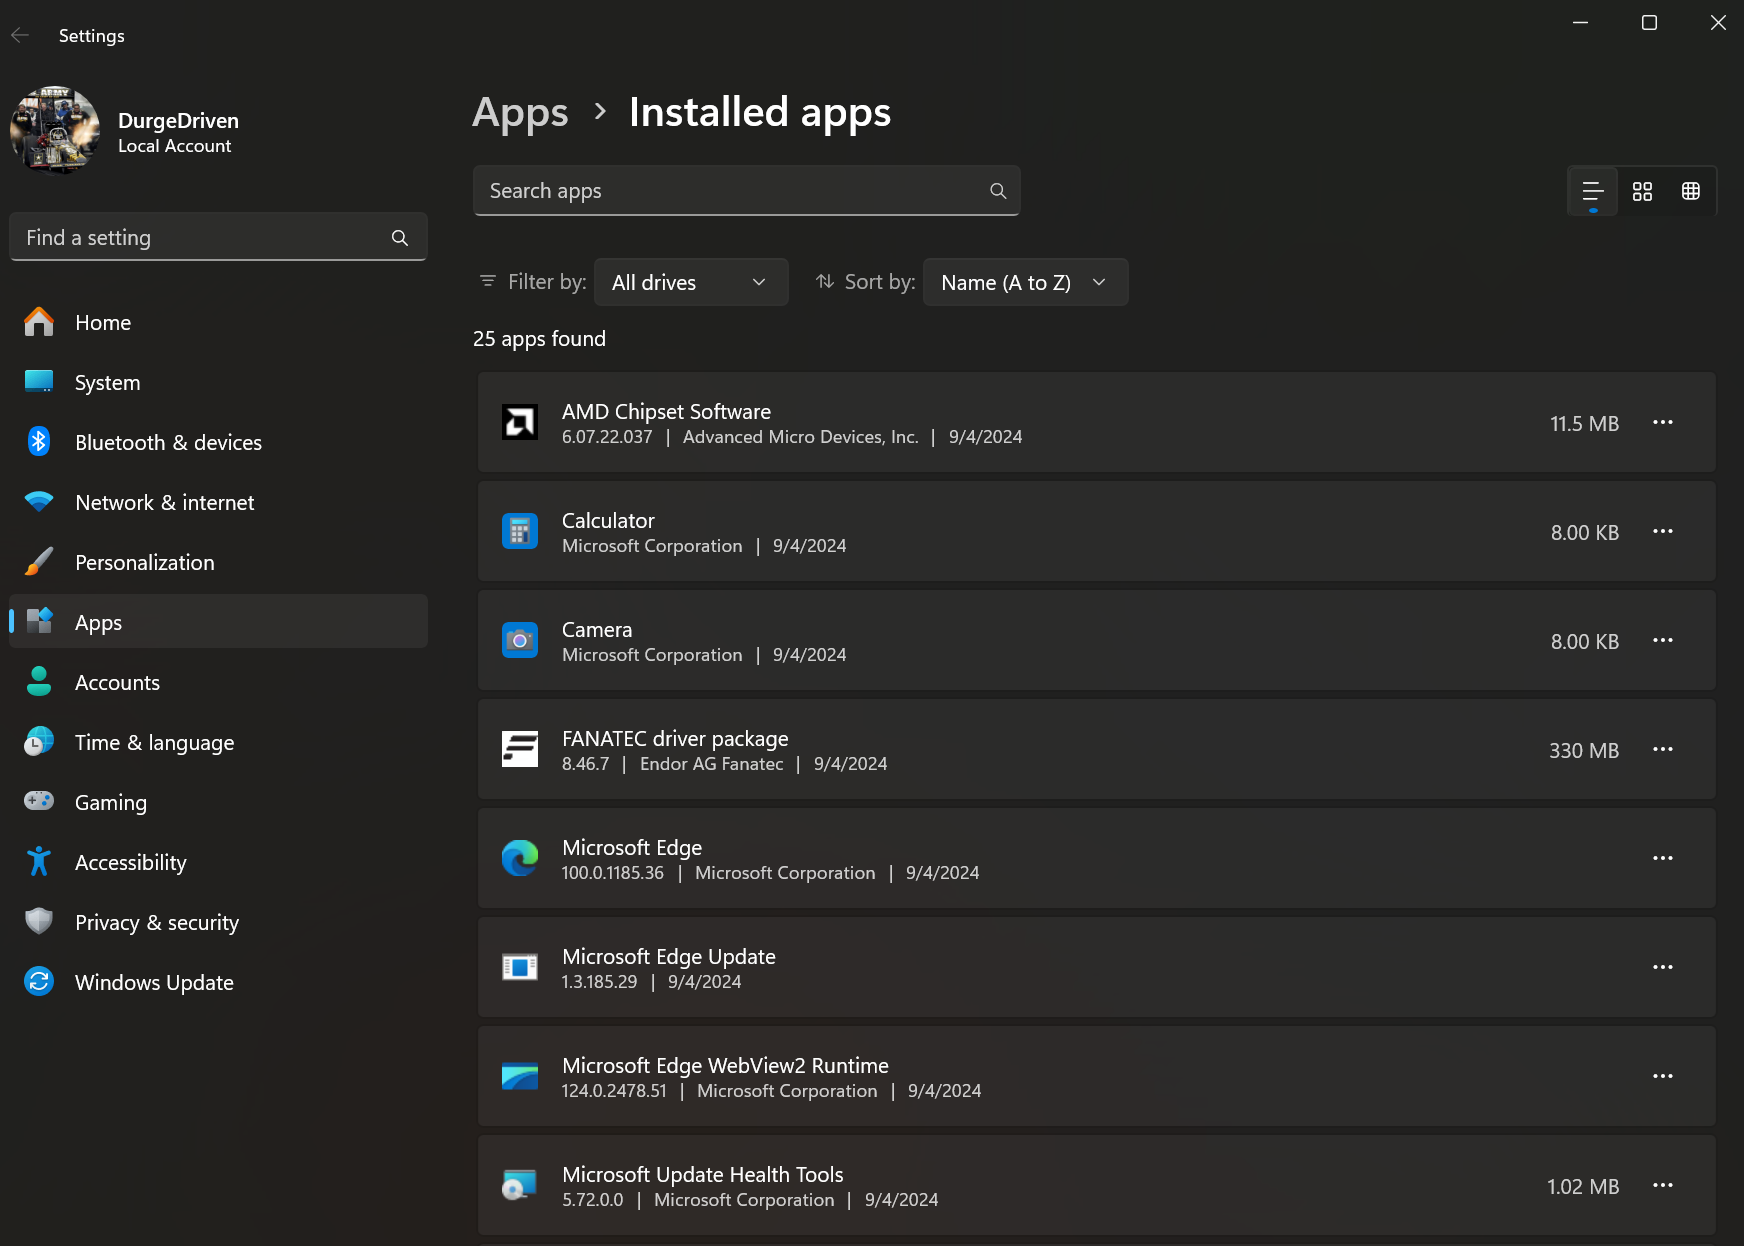
Task: Switch to list view layout
Action: click(x=1593, y=191)
